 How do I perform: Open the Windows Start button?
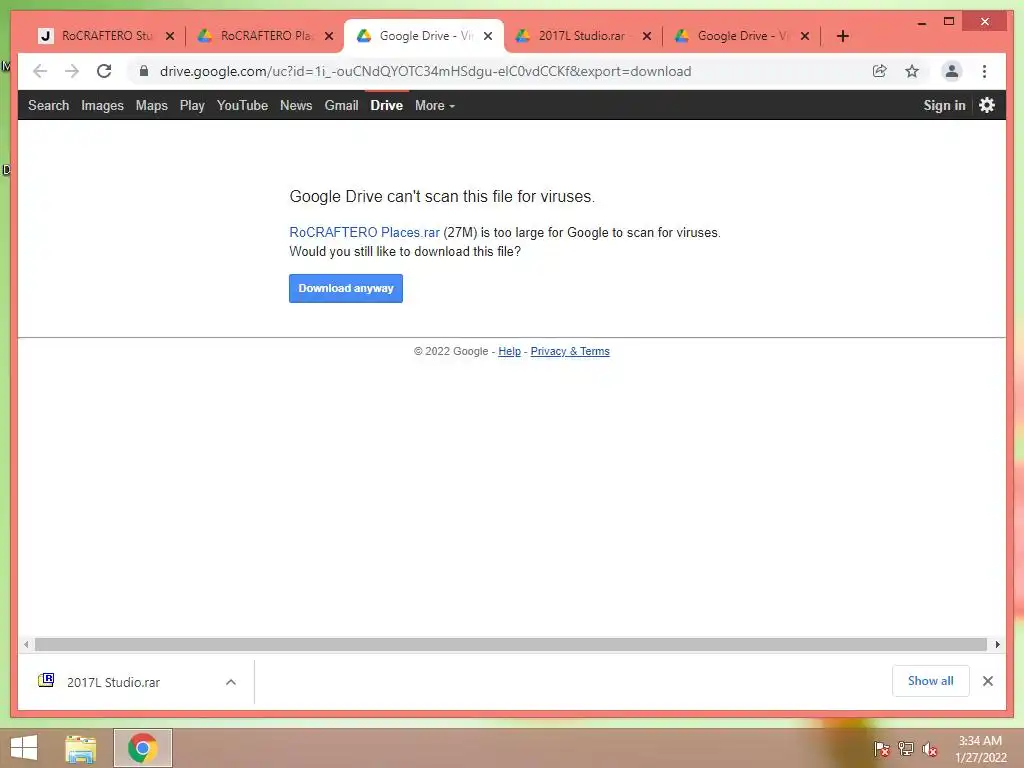point(24,748)
